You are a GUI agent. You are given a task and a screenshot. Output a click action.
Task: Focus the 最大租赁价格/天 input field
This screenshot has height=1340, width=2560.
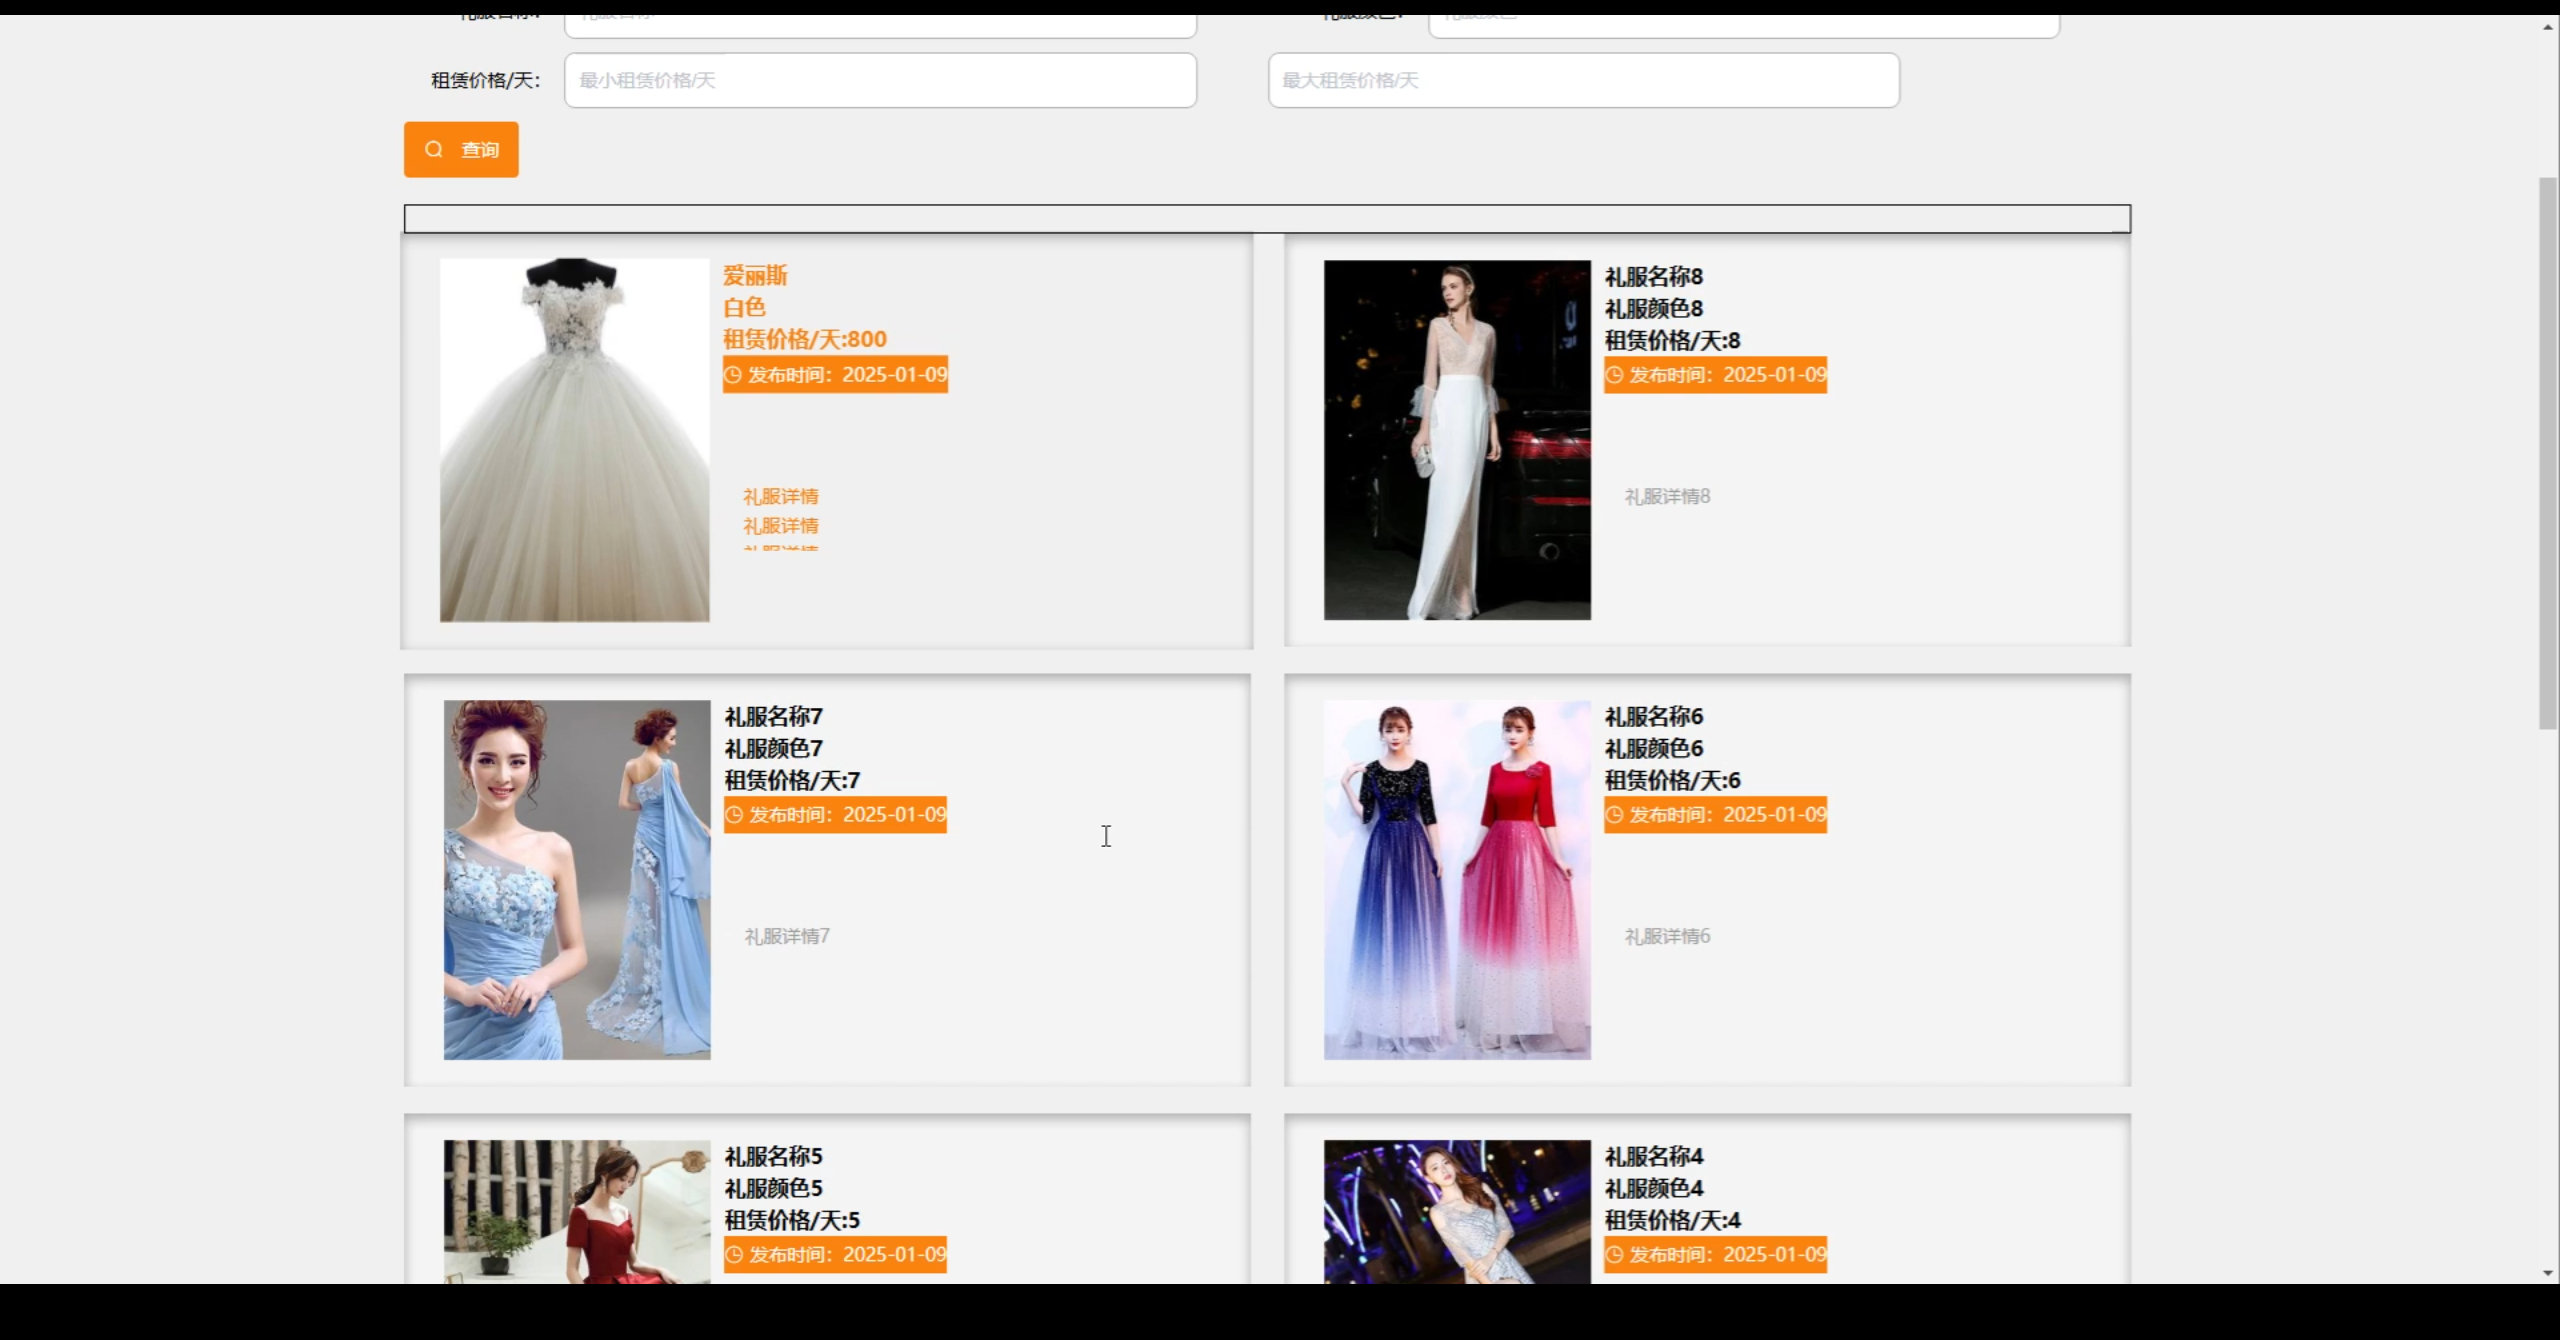[1583, 80]
